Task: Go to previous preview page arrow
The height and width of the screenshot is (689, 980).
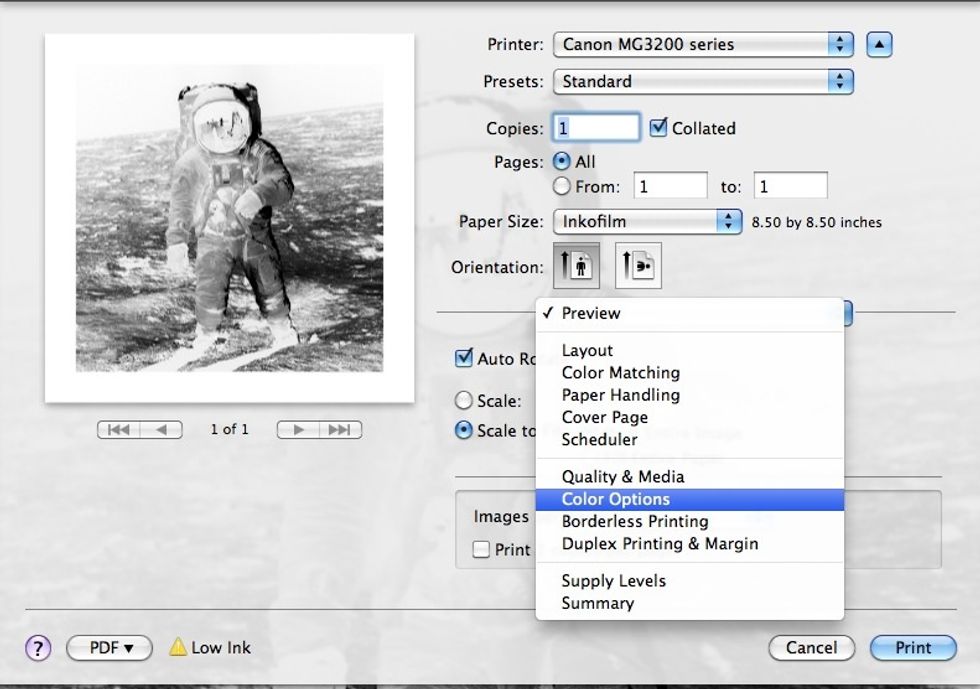Action: click(161, 430)
